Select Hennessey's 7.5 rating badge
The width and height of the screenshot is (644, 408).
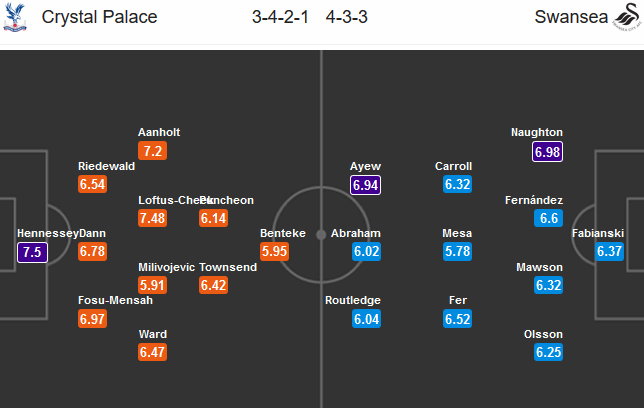point(32,252)
